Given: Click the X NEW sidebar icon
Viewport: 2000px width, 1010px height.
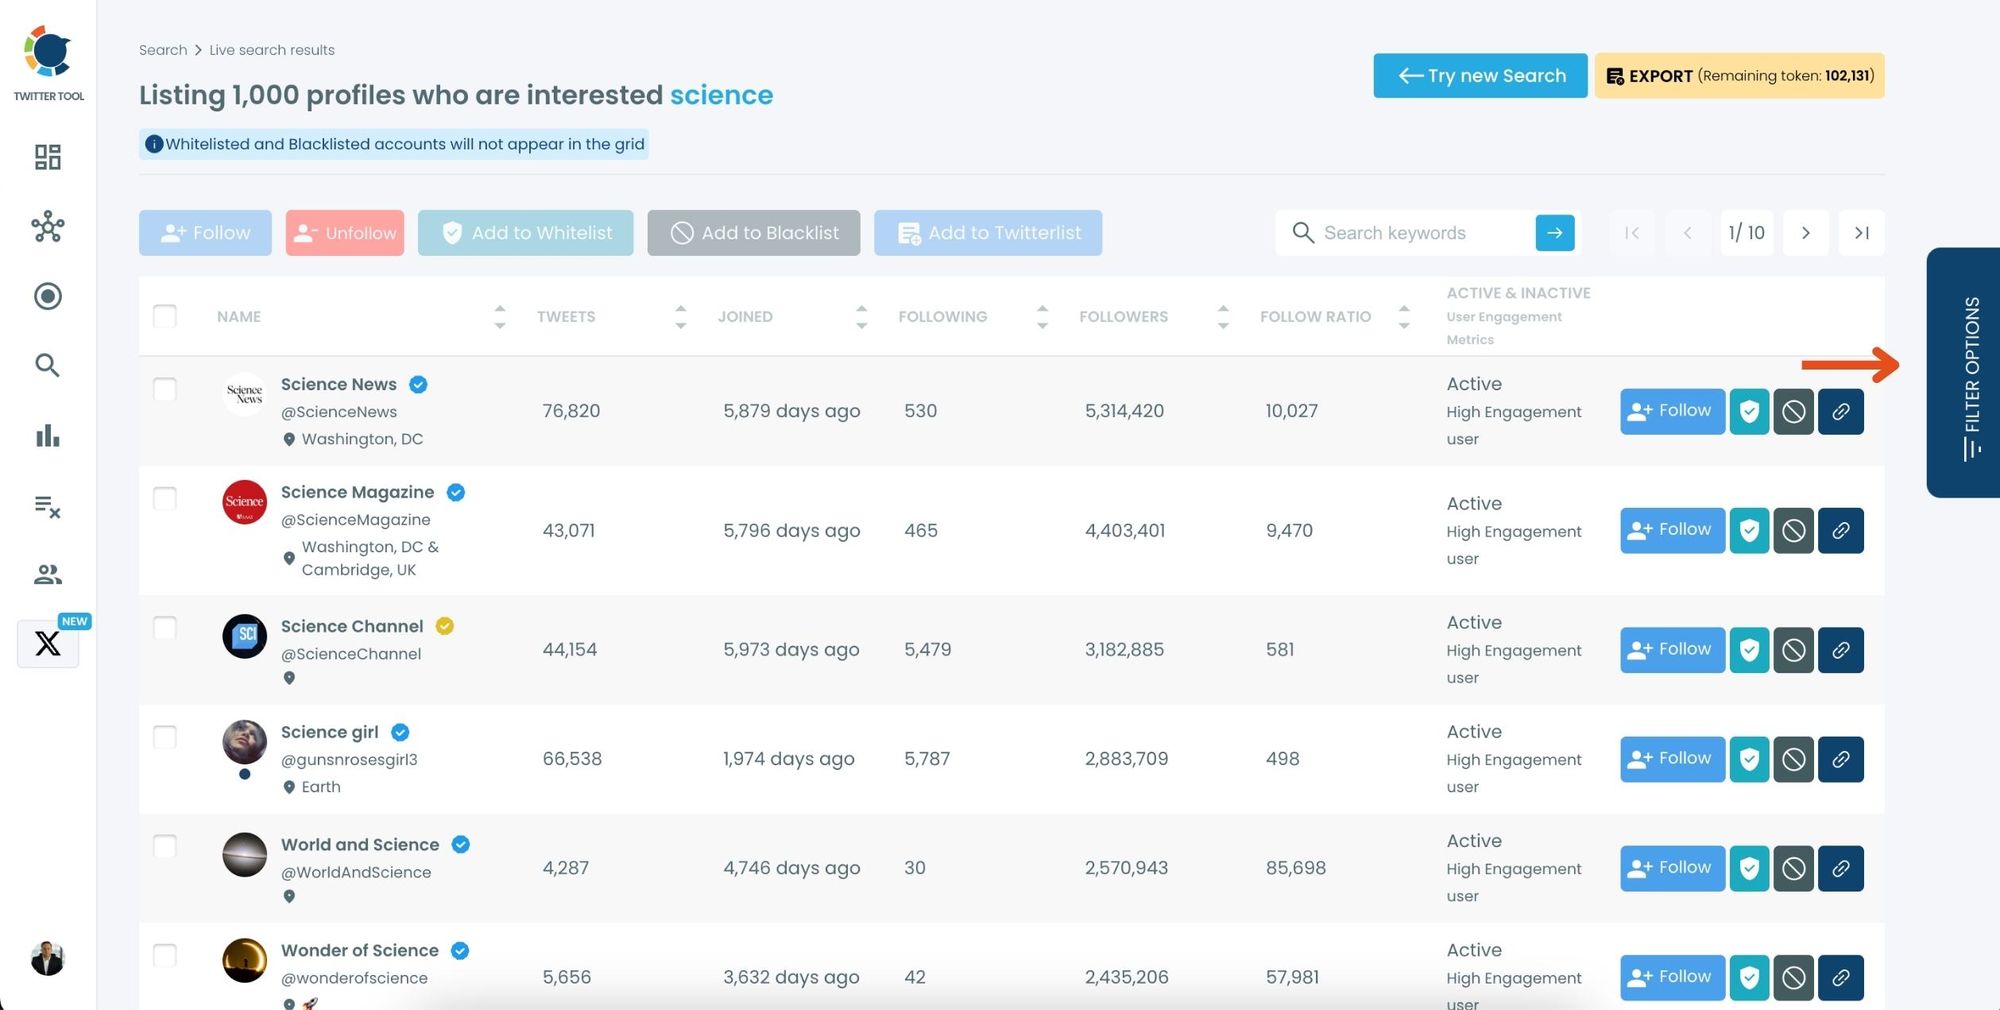Looking at the screenshot, I should tap(48, 643).
